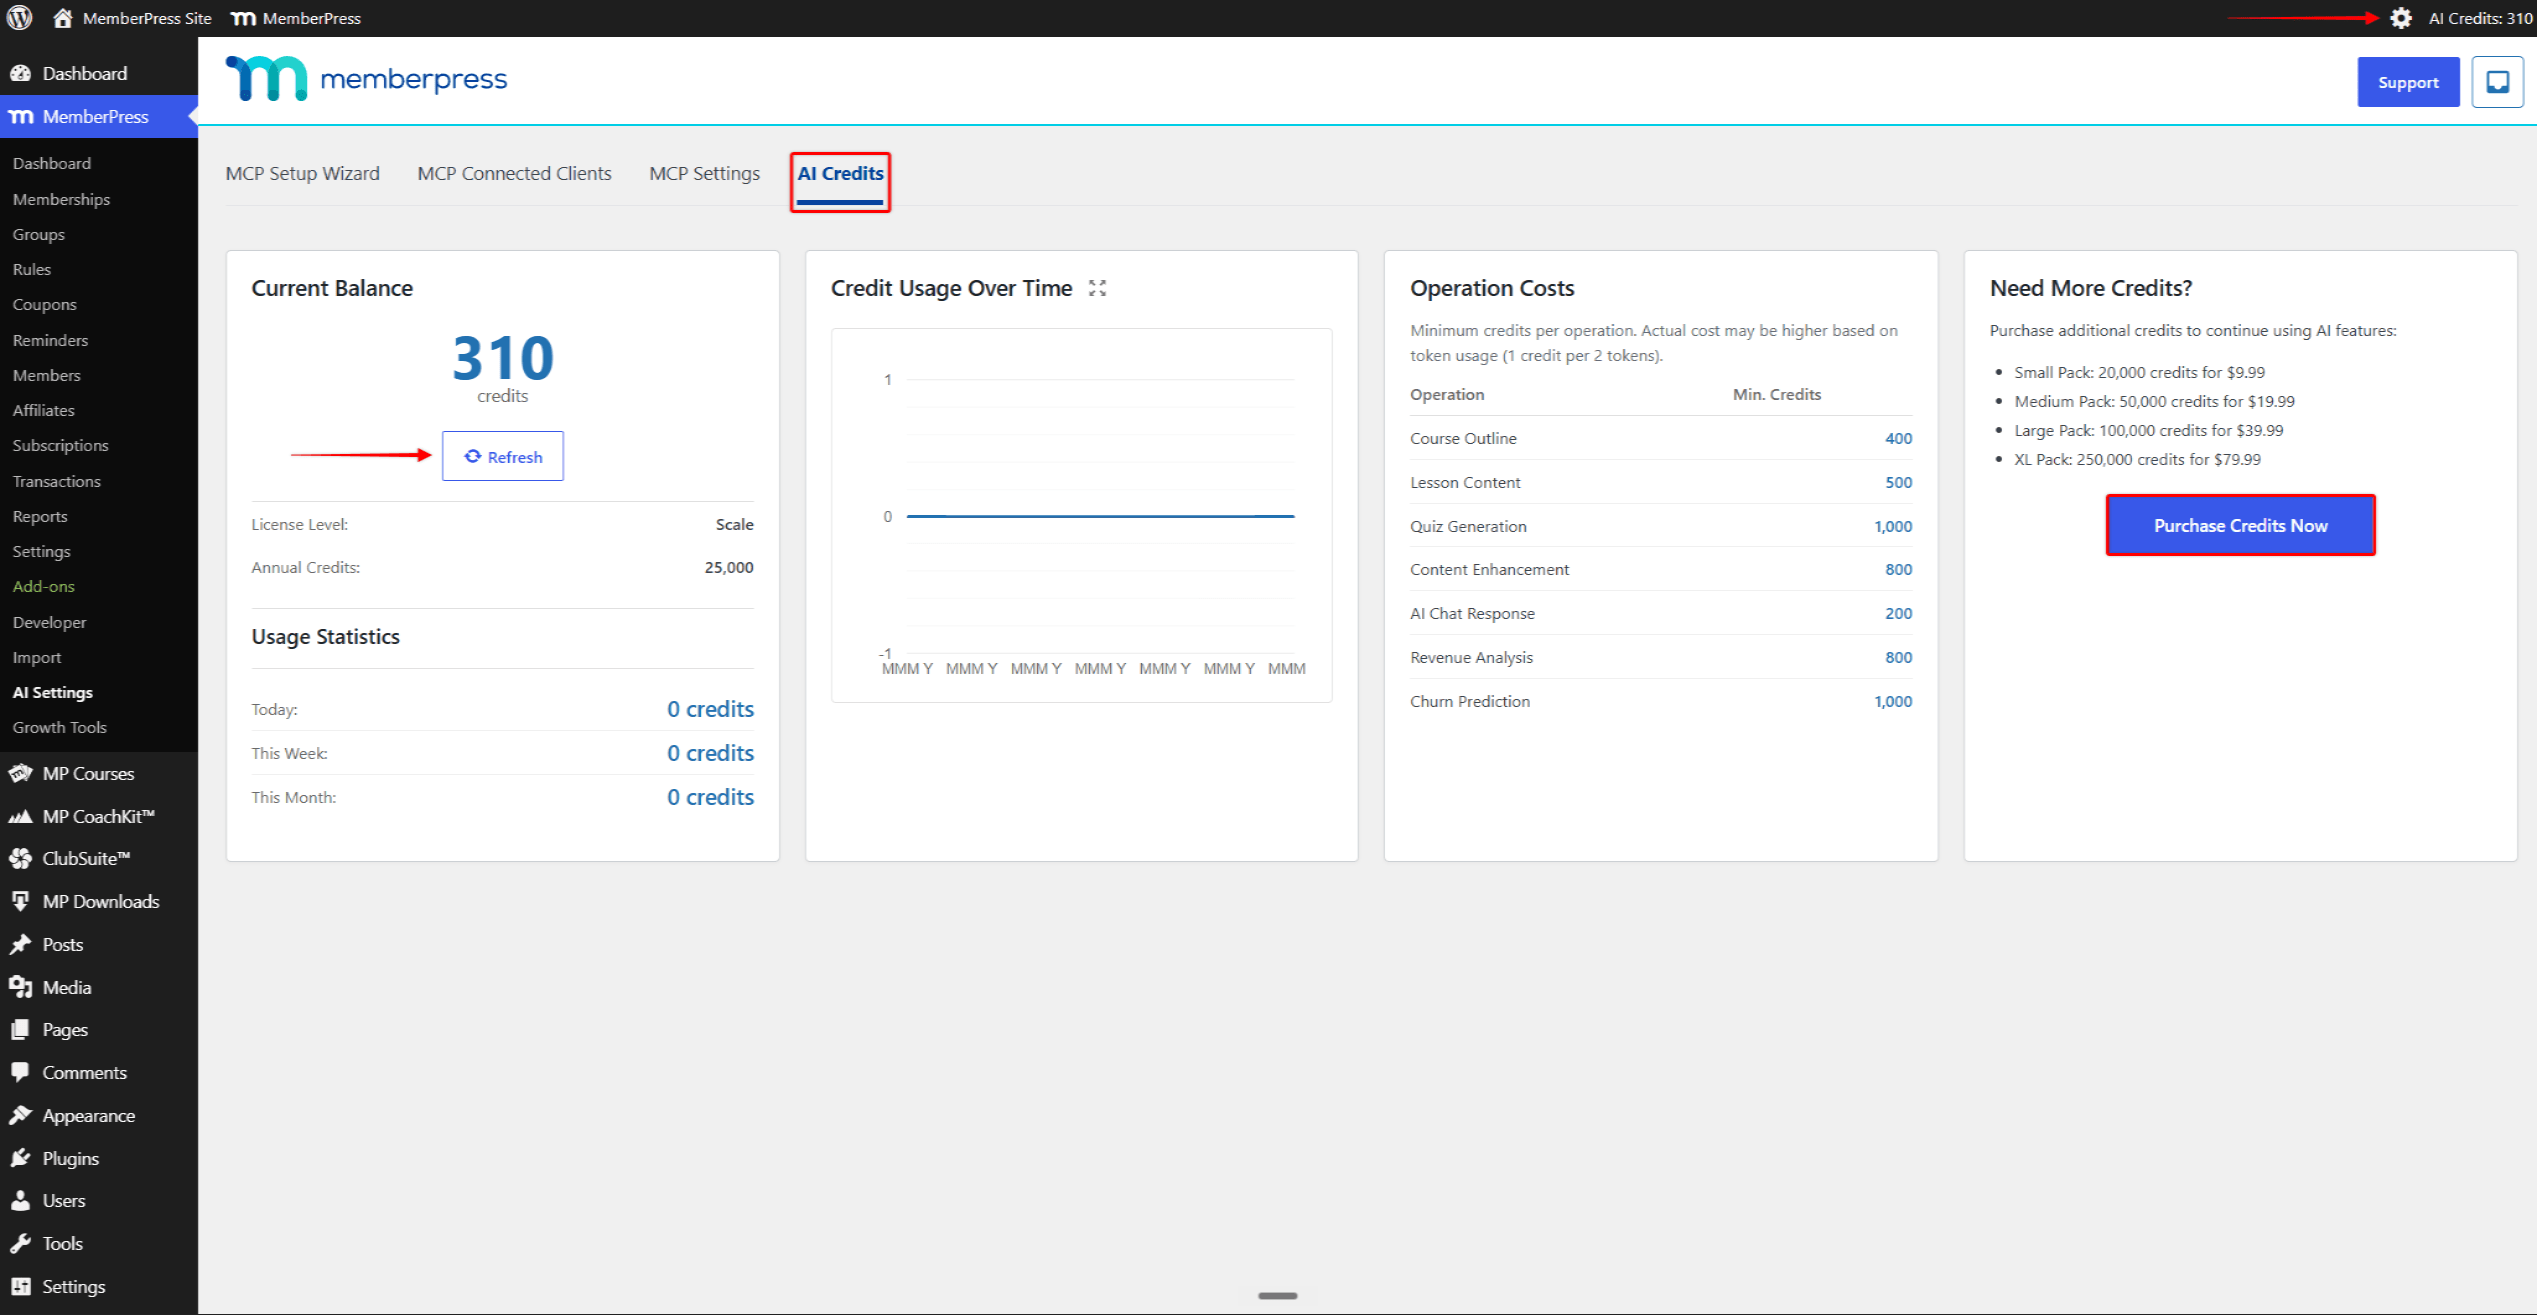
Task: Select the AI Credits tab
Action: pyautogui.click(x=840, y=173)
